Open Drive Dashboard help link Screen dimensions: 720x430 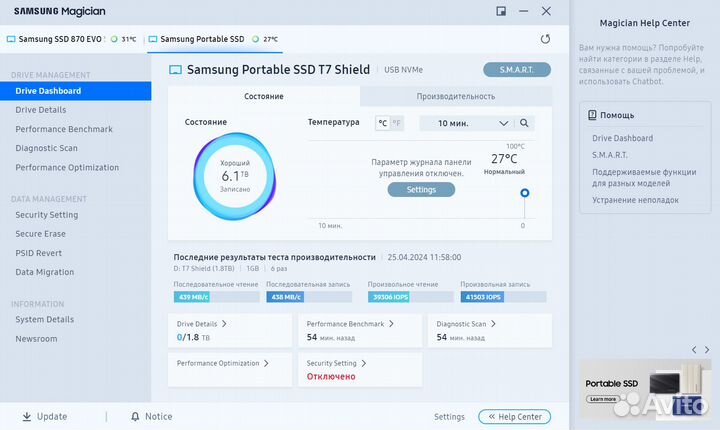(x=622, y=138)
